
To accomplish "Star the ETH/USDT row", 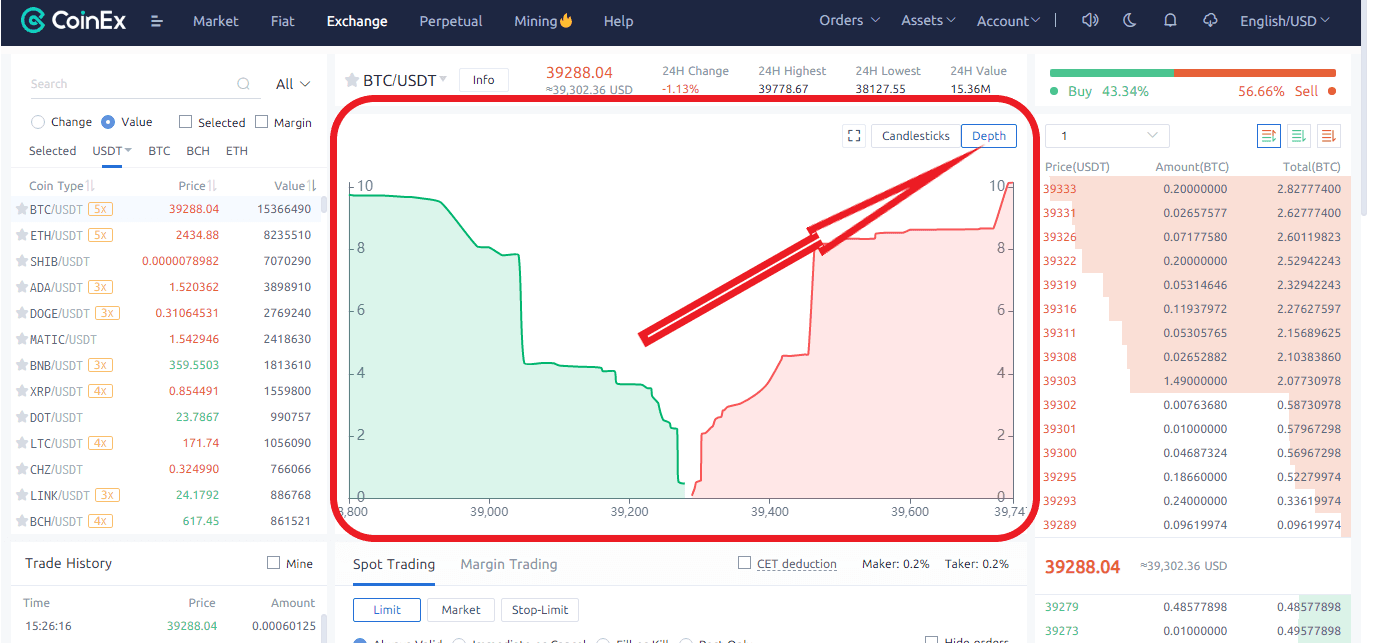I will pyautogui.click(x=21, y=235).
